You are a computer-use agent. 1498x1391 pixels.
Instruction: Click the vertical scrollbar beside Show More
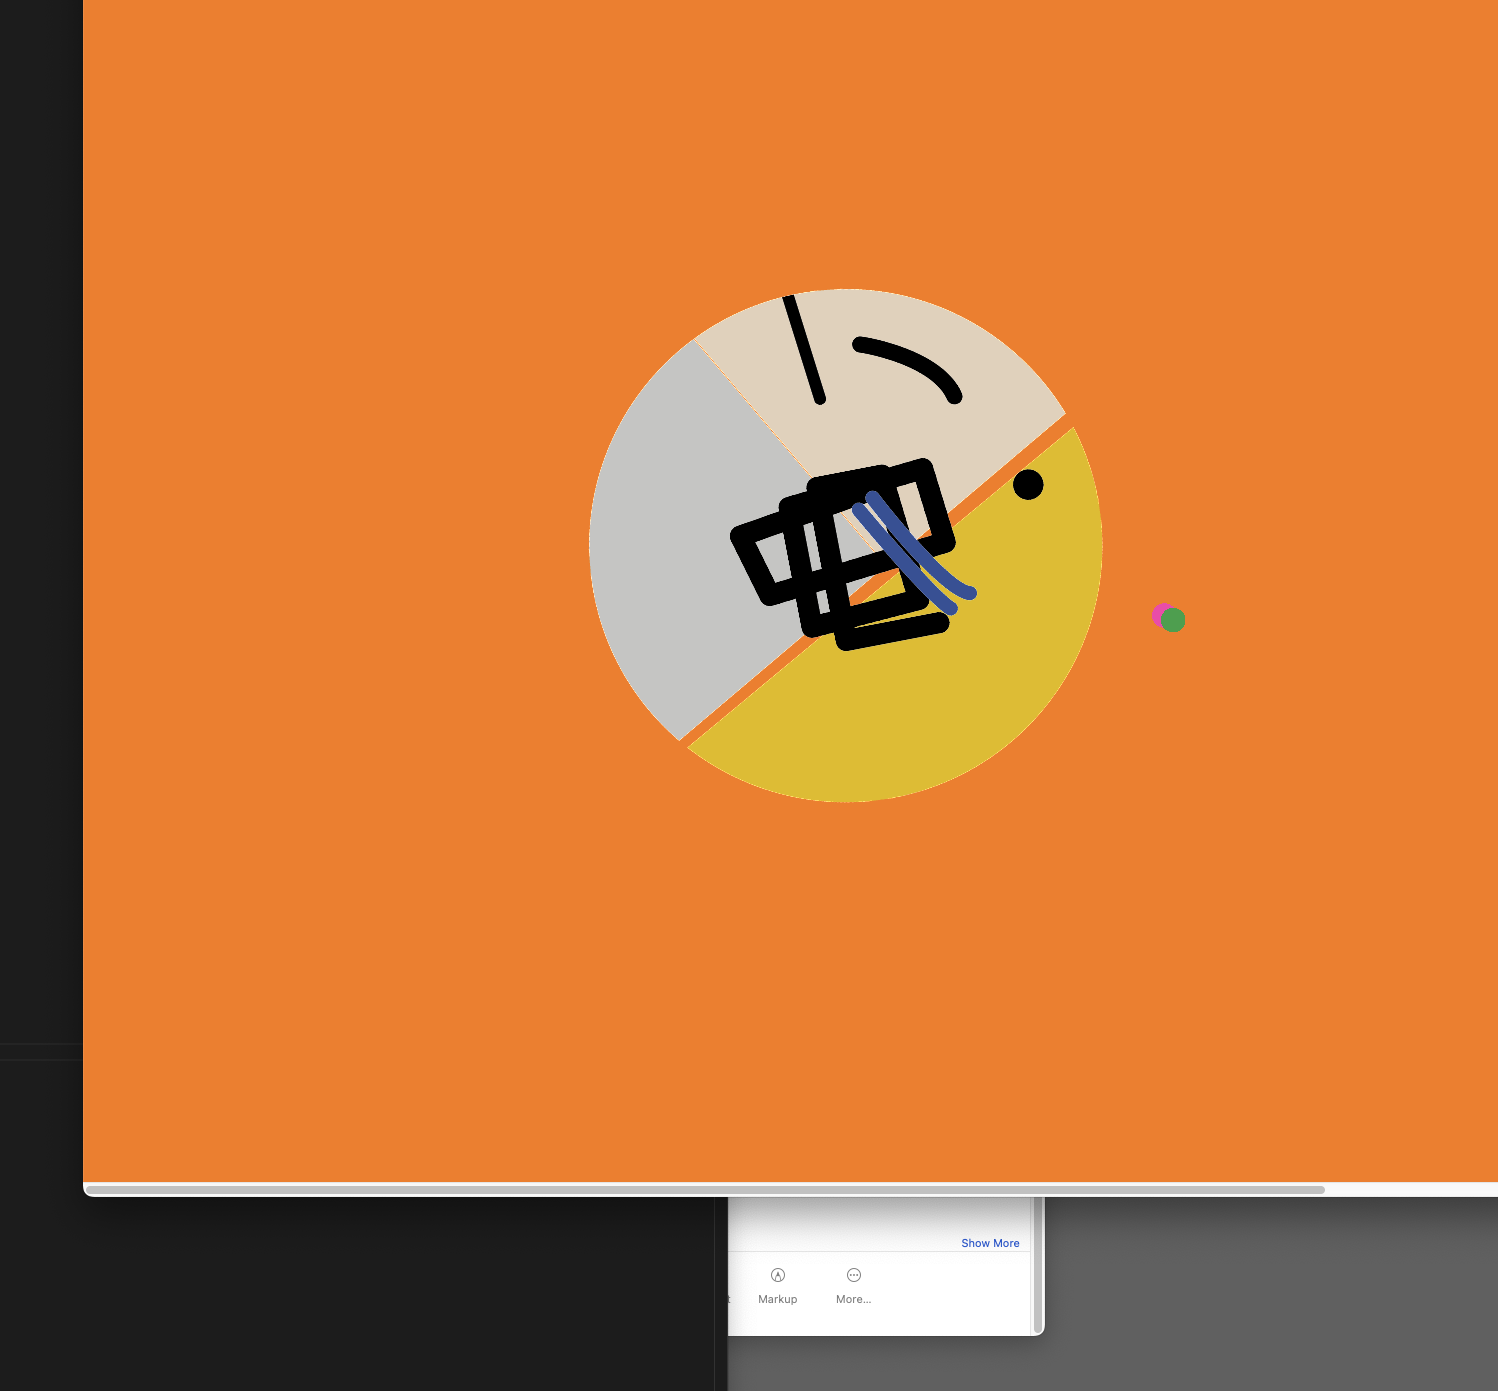pos(1037,1265)
